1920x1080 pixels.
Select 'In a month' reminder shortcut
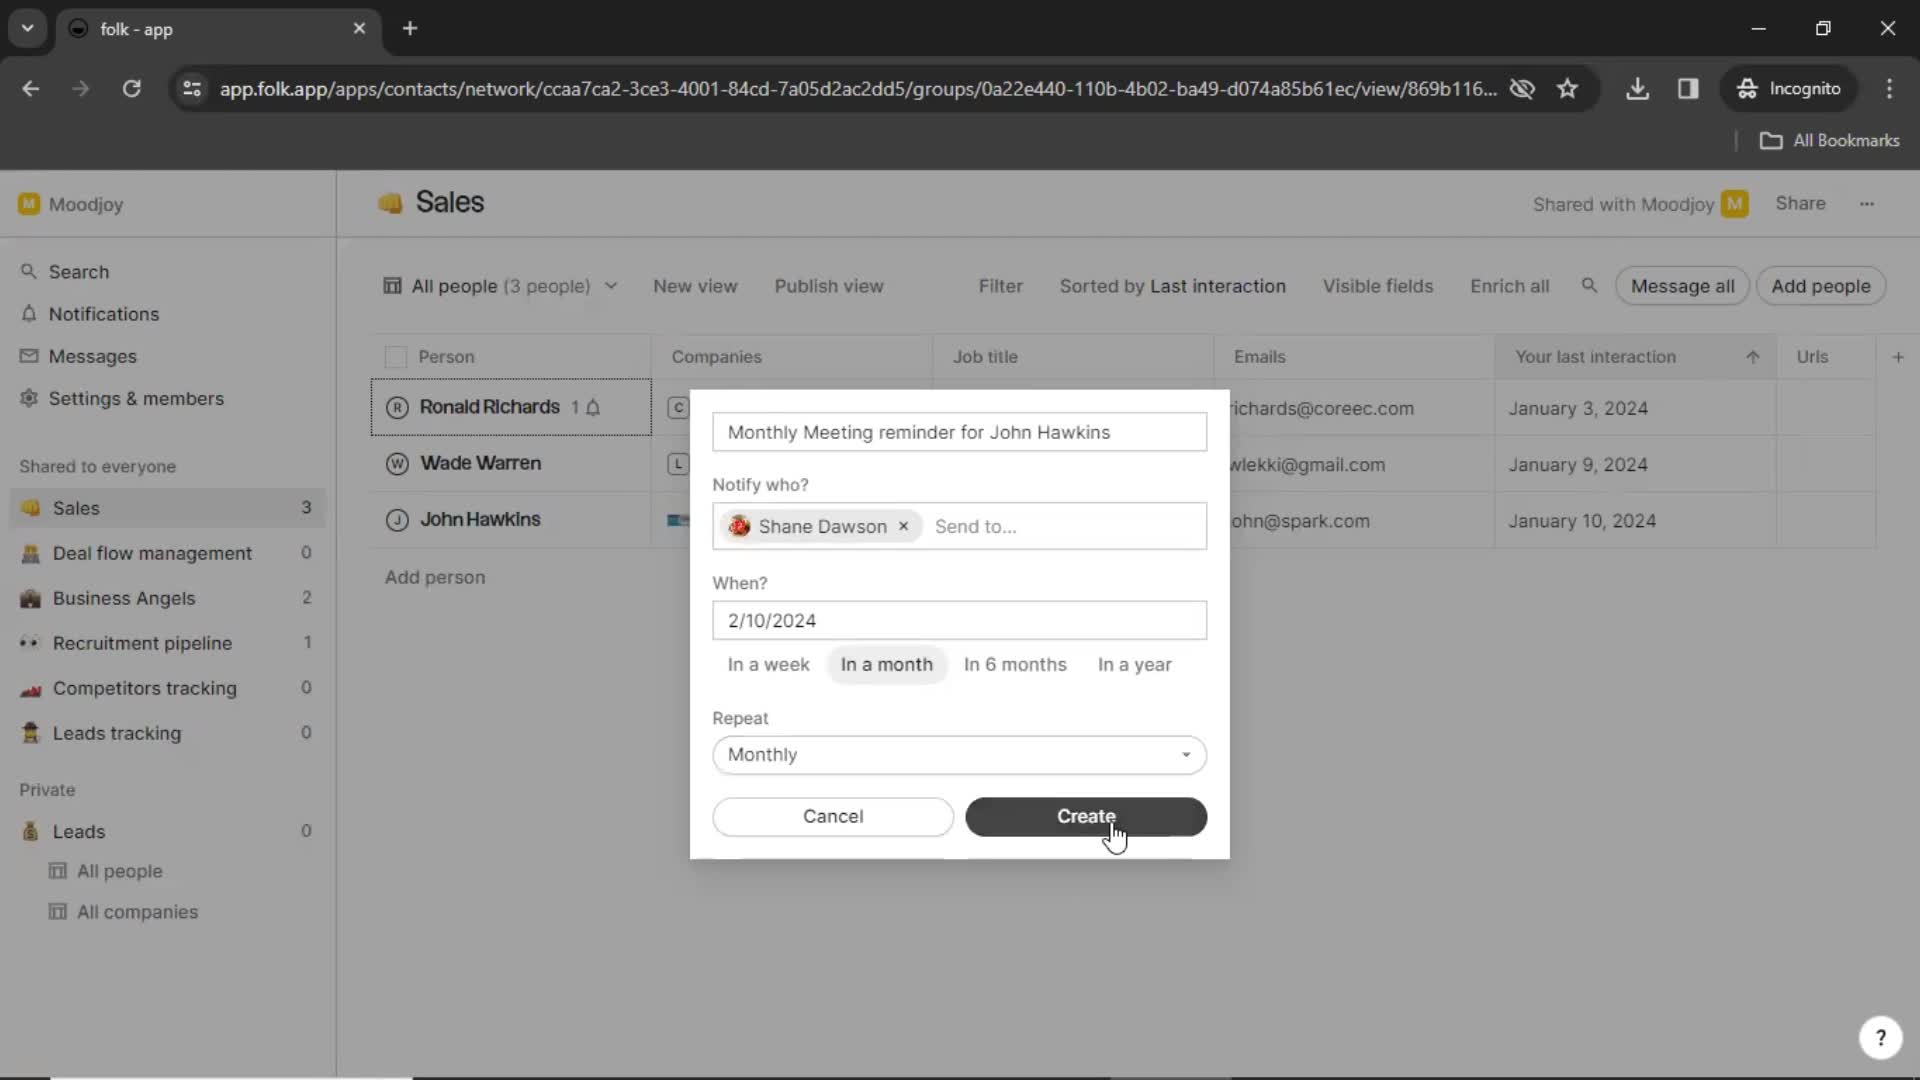(886, 663)
